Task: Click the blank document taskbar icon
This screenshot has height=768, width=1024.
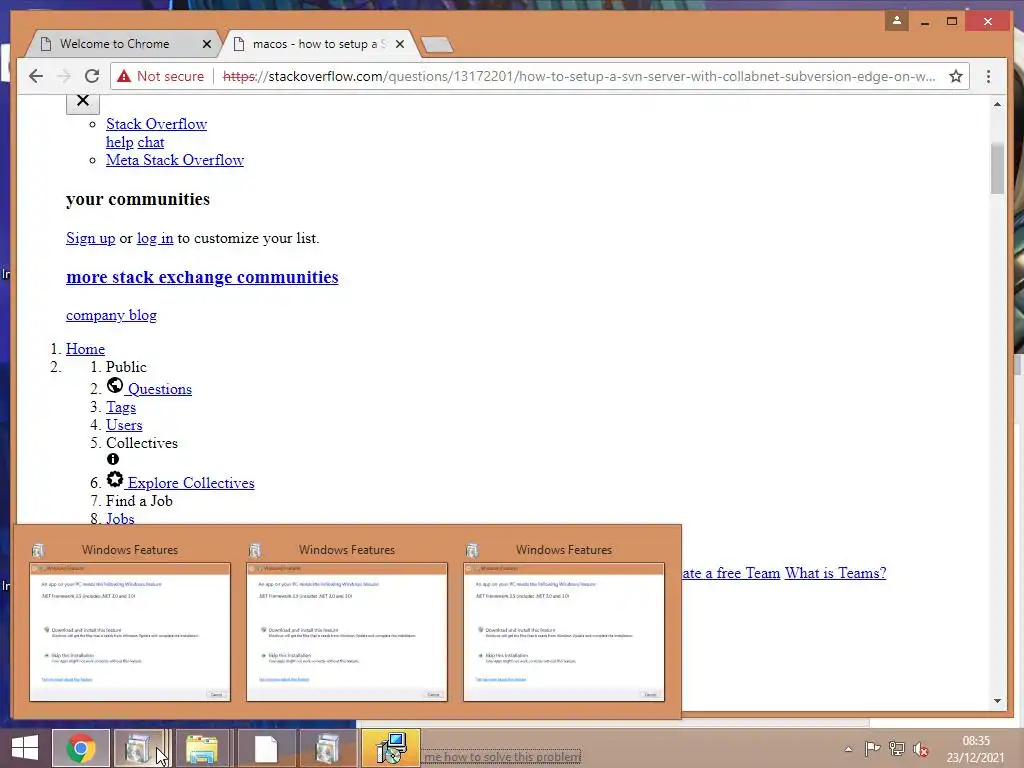Action: tap(266, 748)
